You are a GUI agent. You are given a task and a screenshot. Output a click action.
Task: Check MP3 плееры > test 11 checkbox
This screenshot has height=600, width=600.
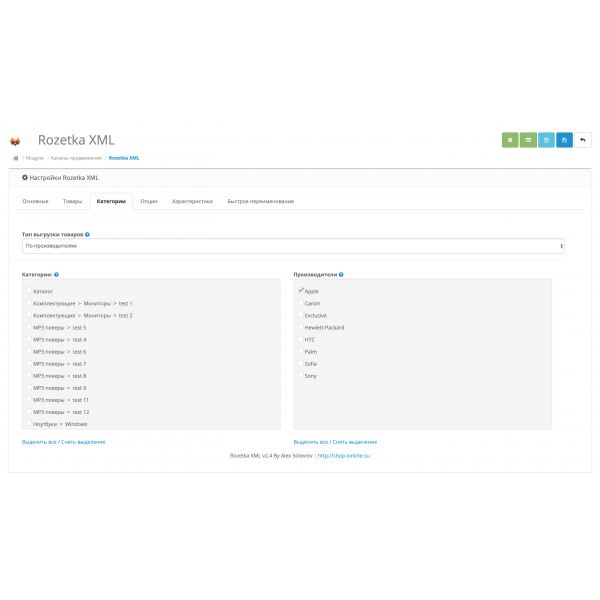pyautogui.click(x=29, y=399)
